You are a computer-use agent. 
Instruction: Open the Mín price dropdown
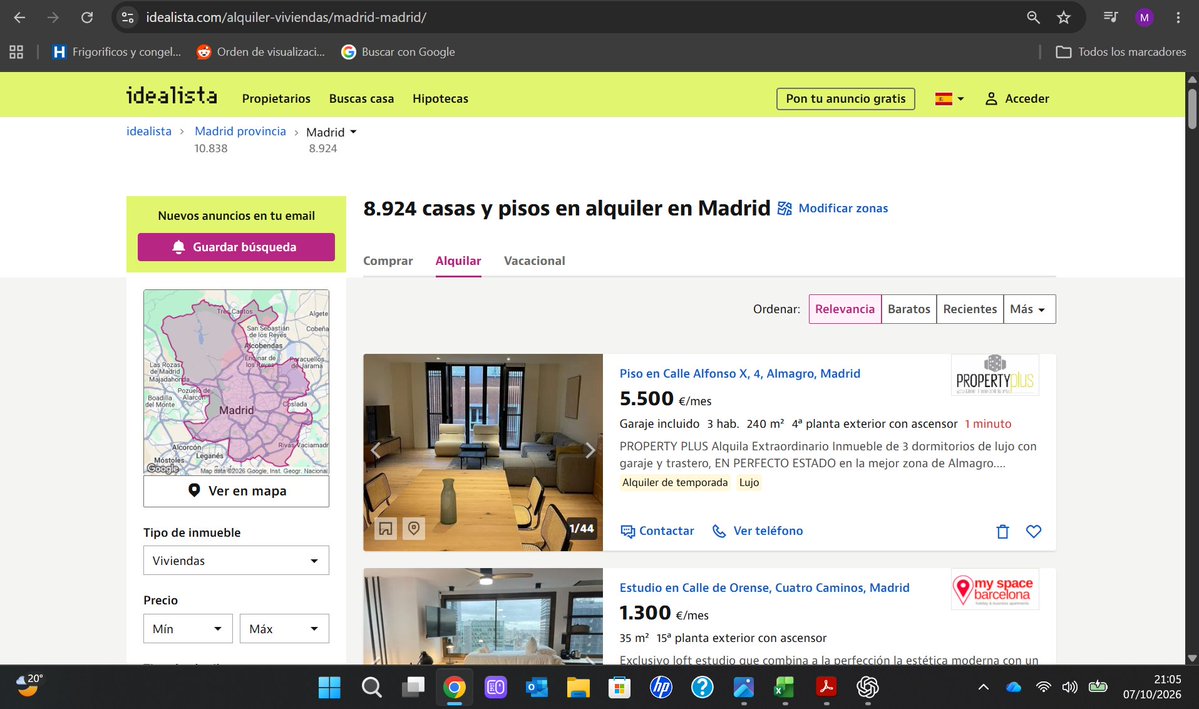(x=188, y=629)
